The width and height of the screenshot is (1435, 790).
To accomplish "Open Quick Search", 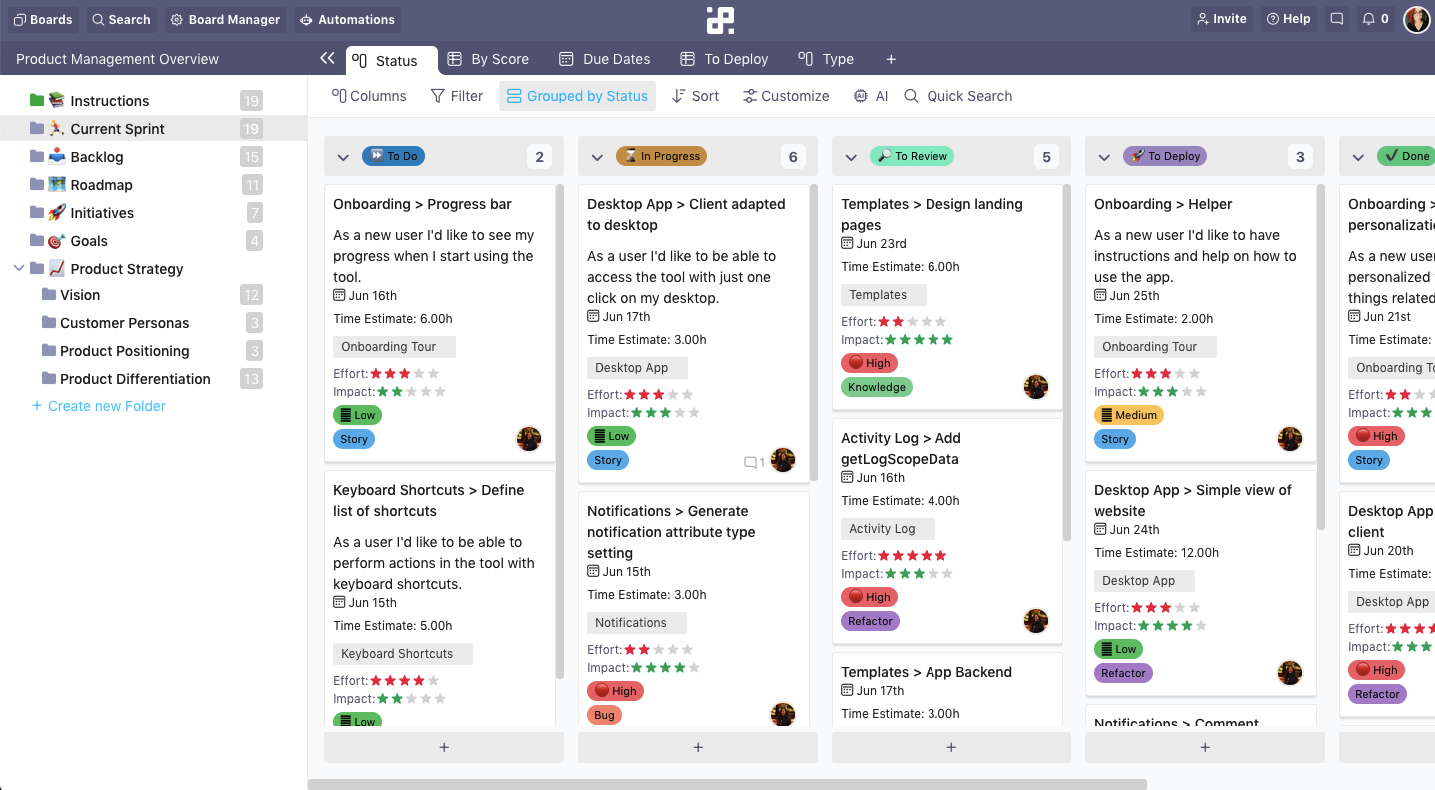I will tap(957, 96).
